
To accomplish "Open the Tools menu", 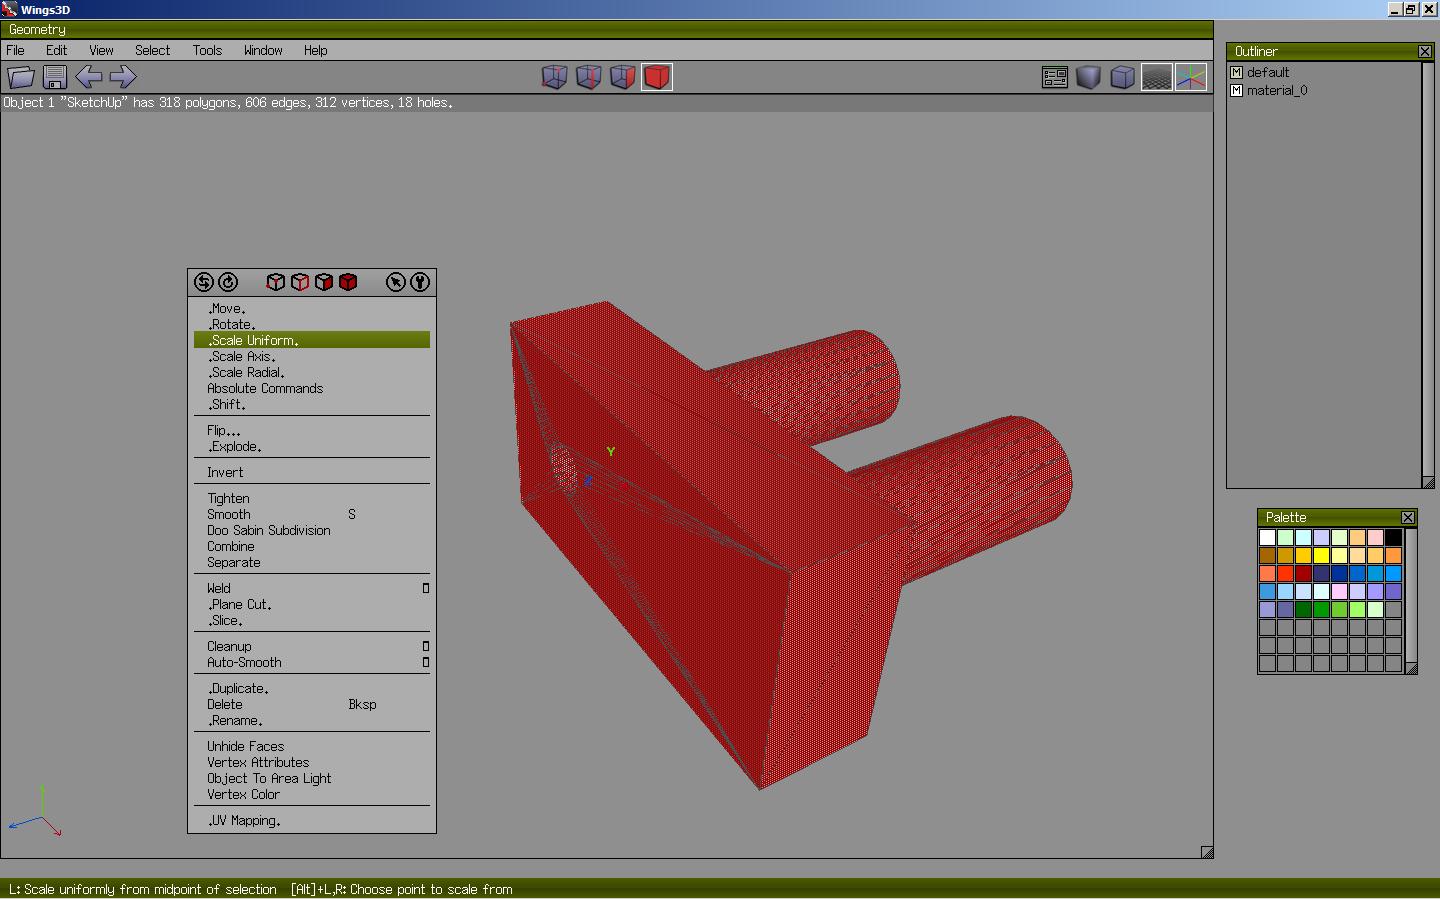I will [x=208, y=50].
